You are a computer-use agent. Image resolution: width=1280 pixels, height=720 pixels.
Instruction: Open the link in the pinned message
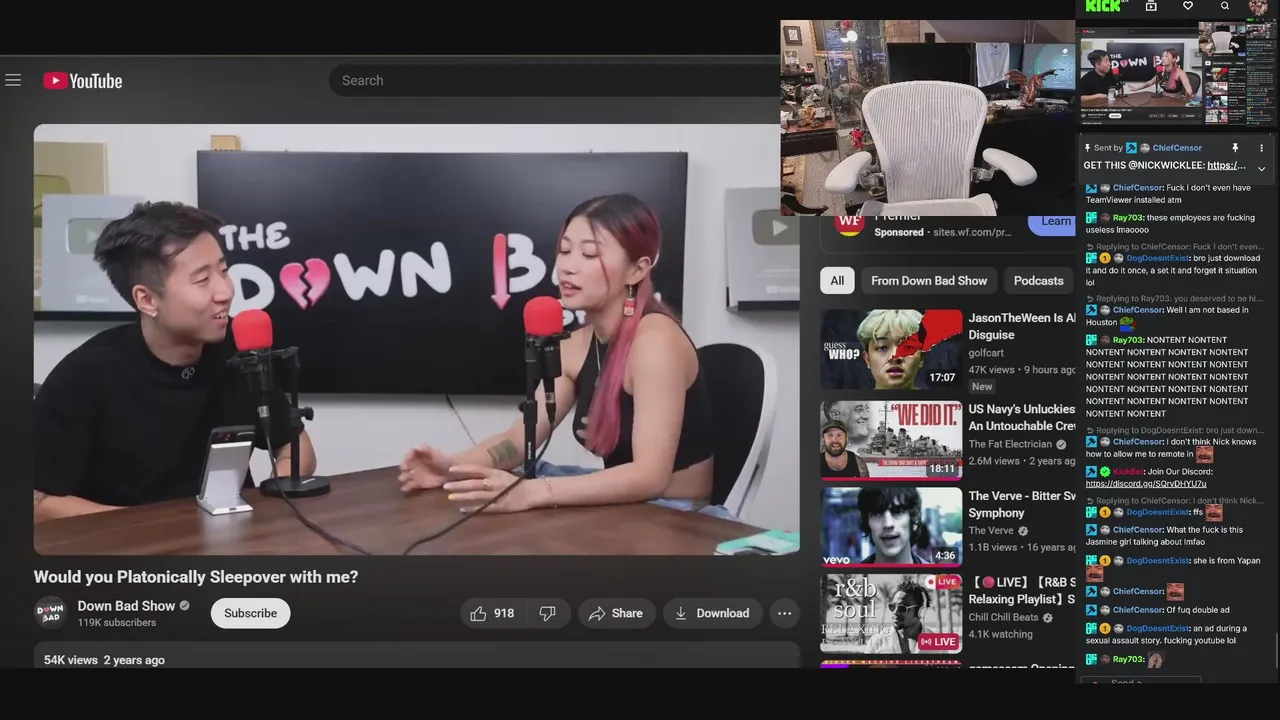1226,166
